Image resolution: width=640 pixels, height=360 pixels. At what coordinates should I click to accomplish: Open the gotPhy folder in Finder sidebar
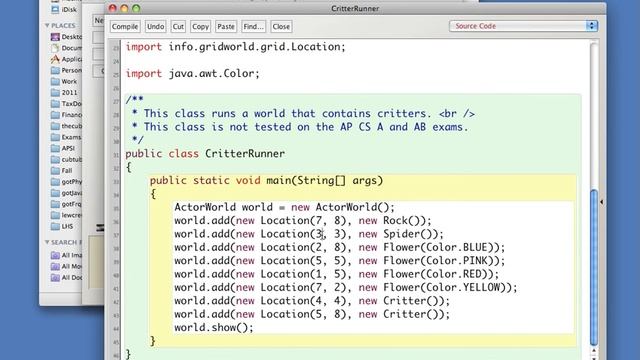click(x=66, y=182)
